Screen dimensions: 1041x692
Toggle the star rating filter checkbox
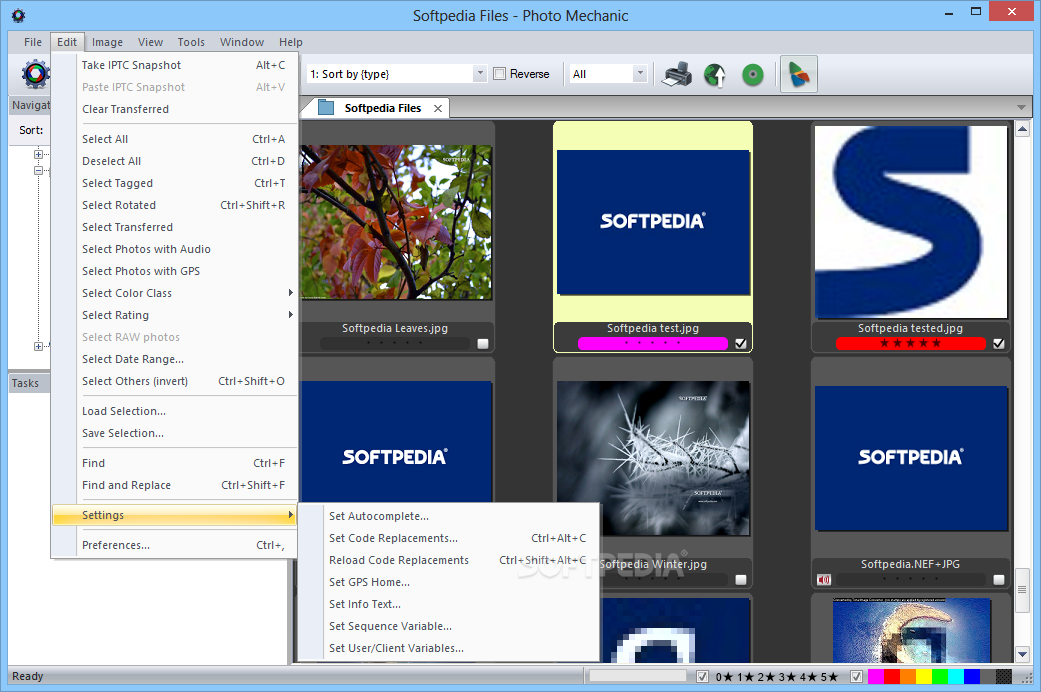tap(702, 677)
